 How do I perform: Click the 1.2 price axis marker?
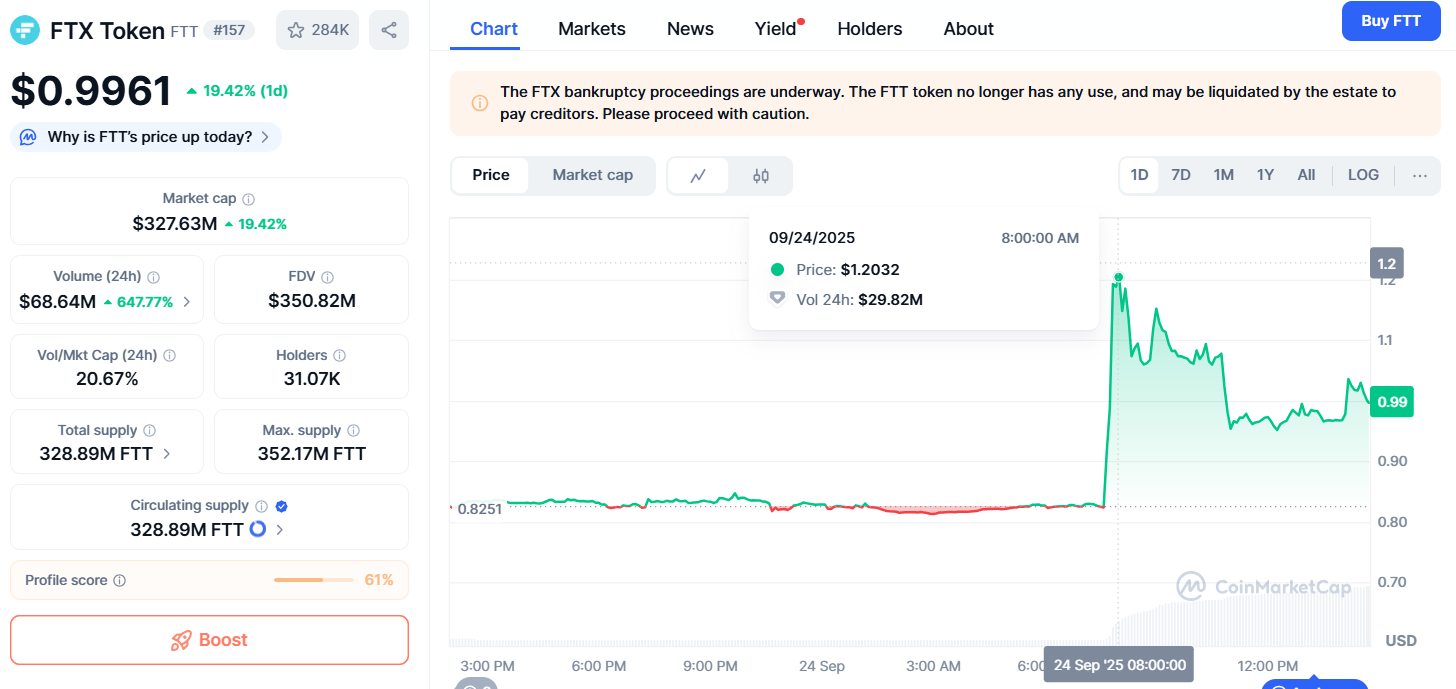coord(1387,264)
